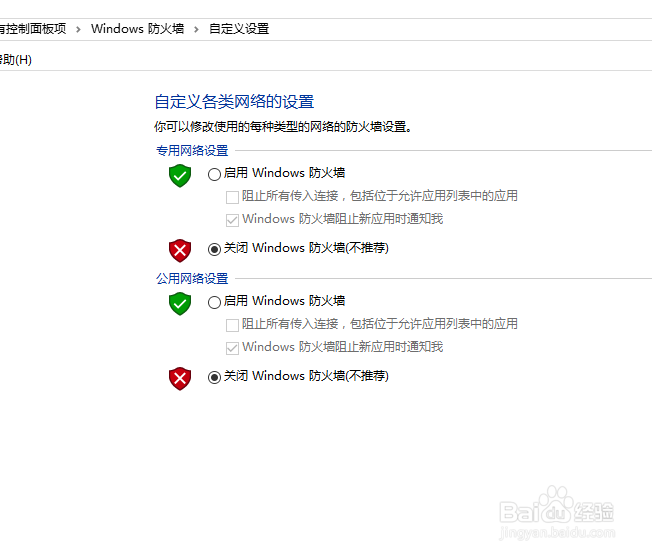The image size is (652, 555).
Task: Toggle 防火墙阻止新应用时通知我 under public network
Action: pos(232,348)
